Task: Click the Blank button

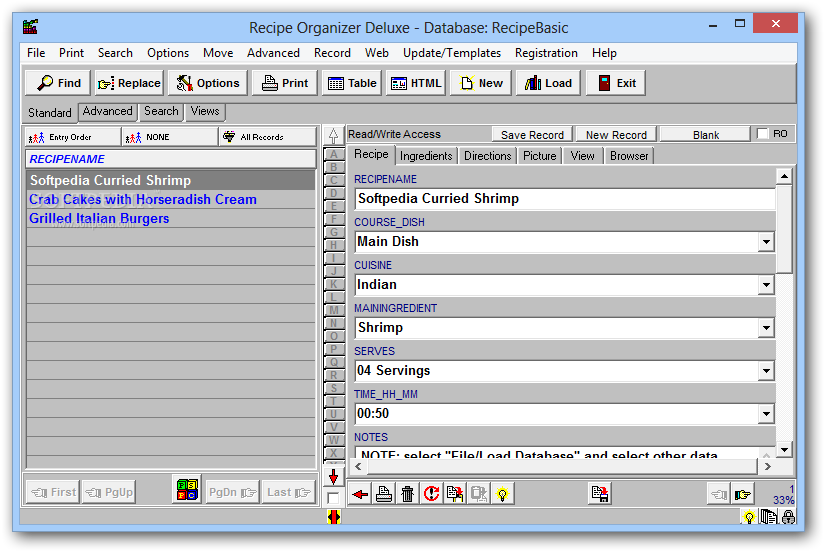Action: 706,135
